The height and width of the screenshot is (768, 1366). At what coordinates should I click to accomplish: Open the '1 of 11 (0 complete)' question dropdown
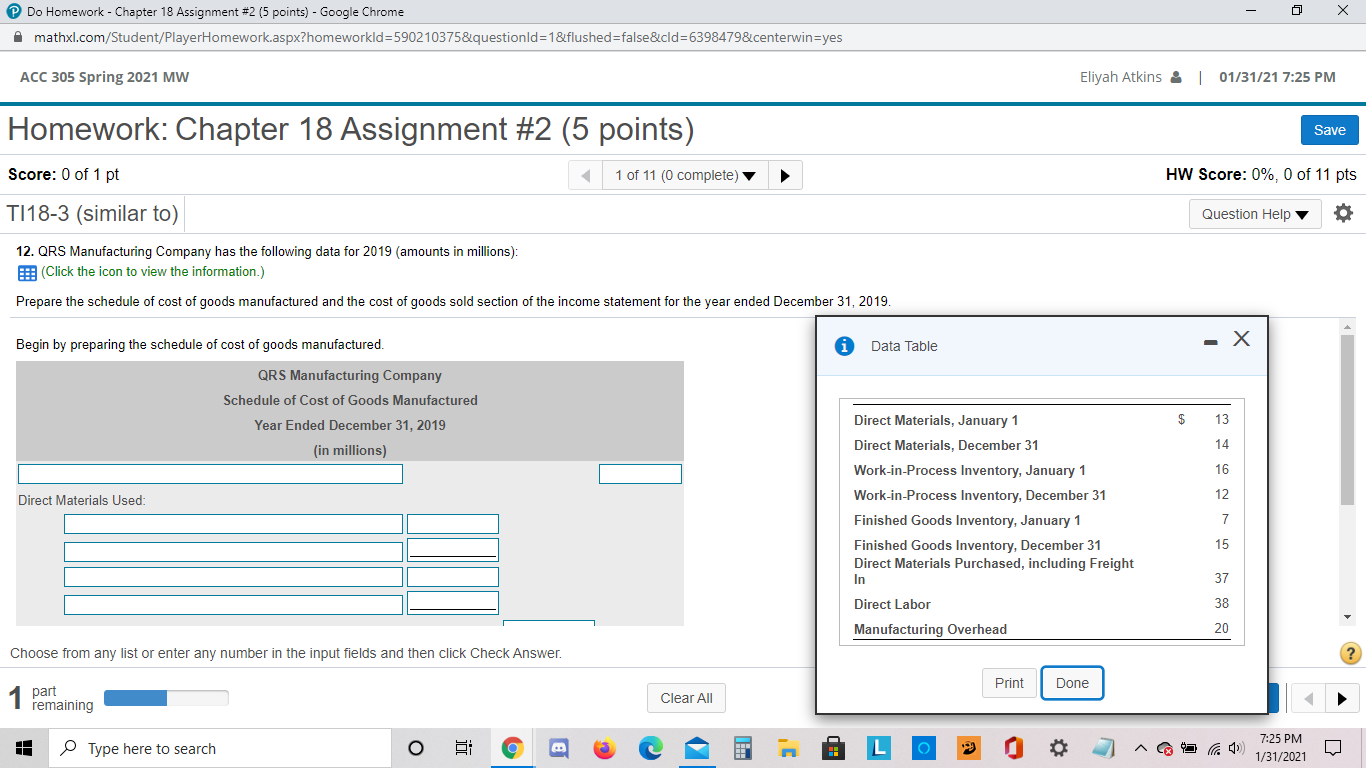tap(684, 174)
